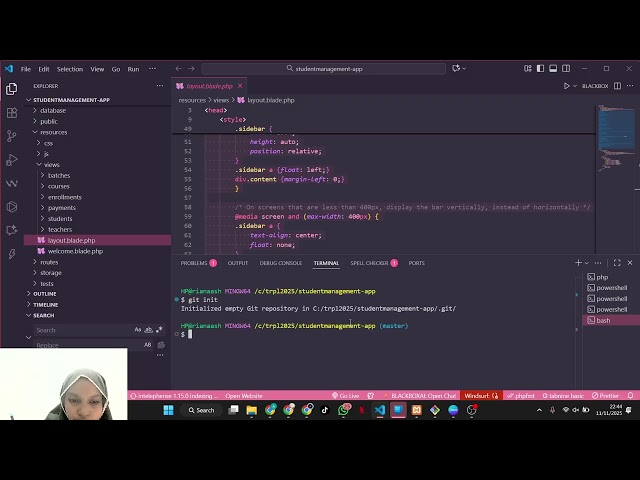Switch to the DEBUG CONSOLE tab
Screen dimensions: 640x480
coord(281,263)
